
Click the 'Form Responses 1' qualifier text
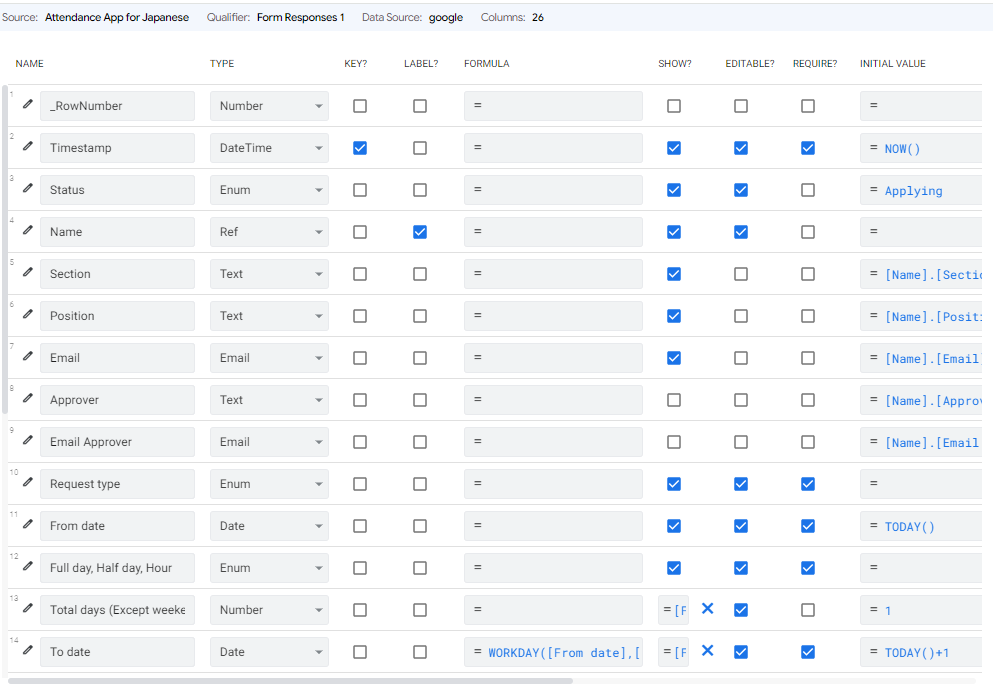(300, 17)
